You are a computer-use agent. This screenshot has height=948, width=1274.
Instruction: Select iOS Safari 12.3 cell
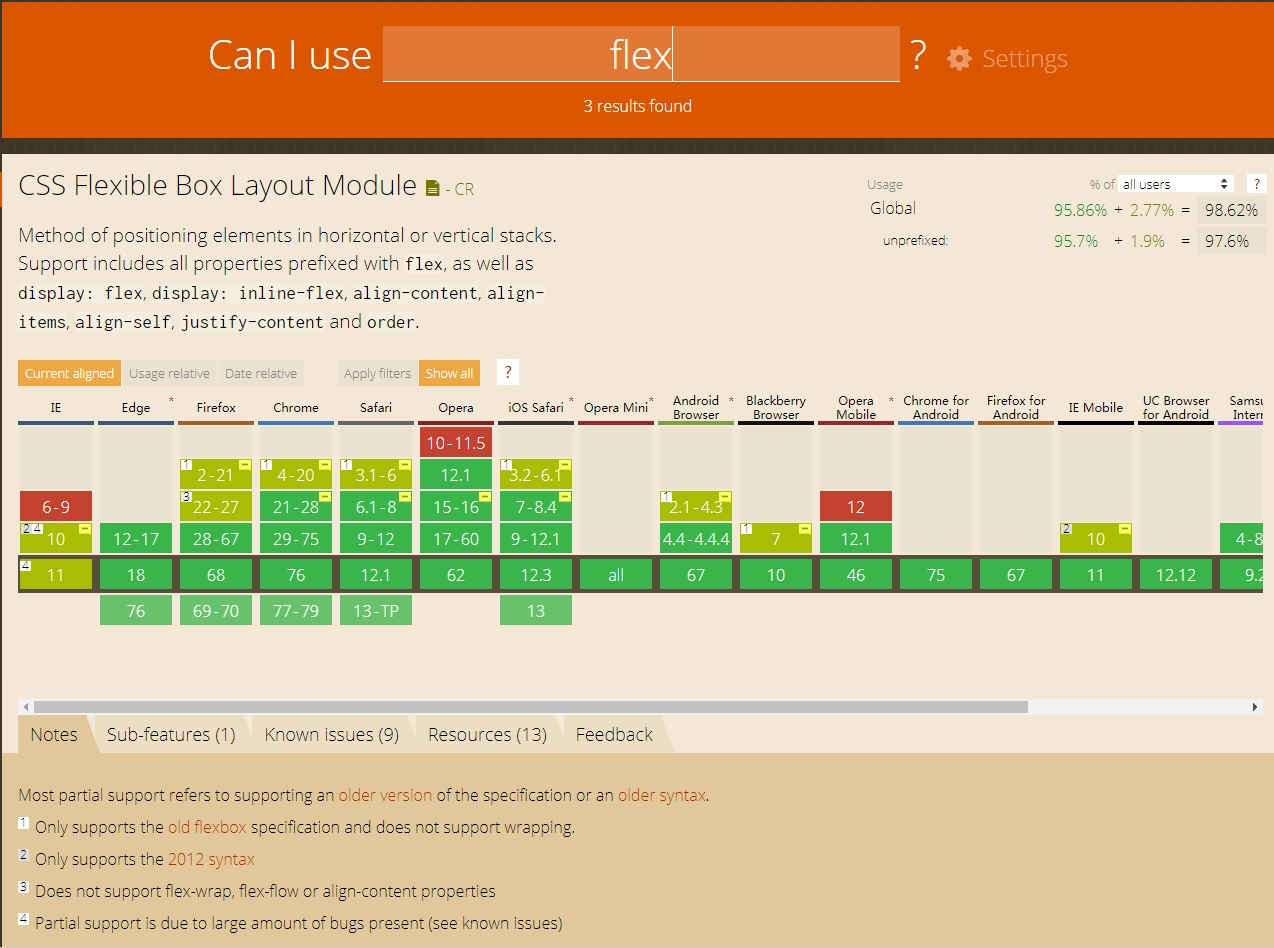[536, 575]
